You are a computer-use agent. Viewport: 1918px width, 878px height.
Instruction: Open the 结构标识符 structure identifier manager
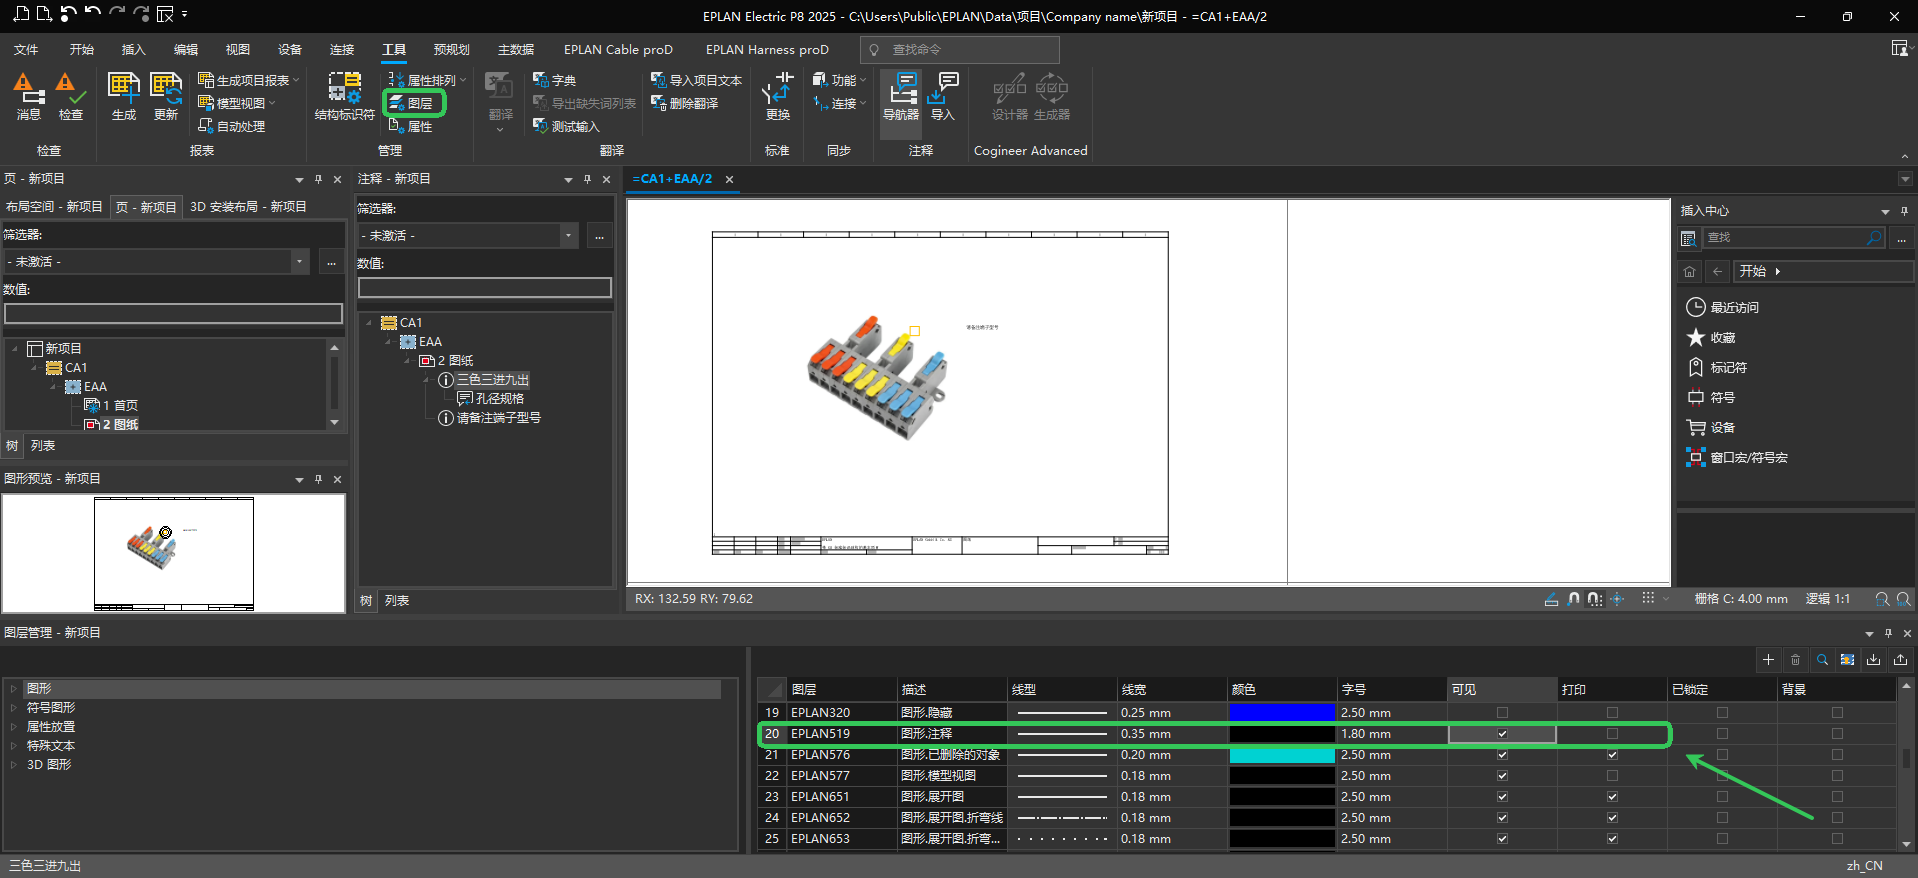tap(345, 97)
